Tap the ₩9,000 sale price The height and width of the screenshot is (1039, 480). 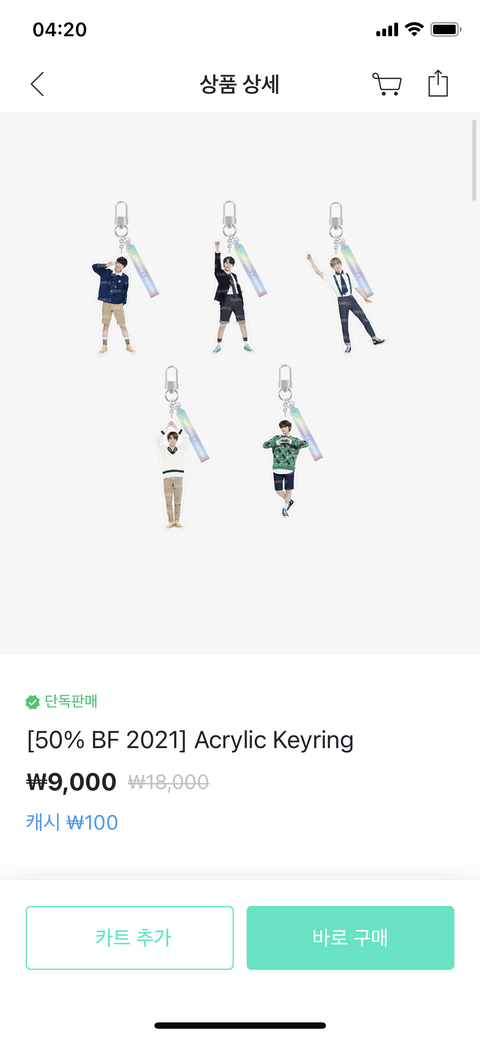72,782
